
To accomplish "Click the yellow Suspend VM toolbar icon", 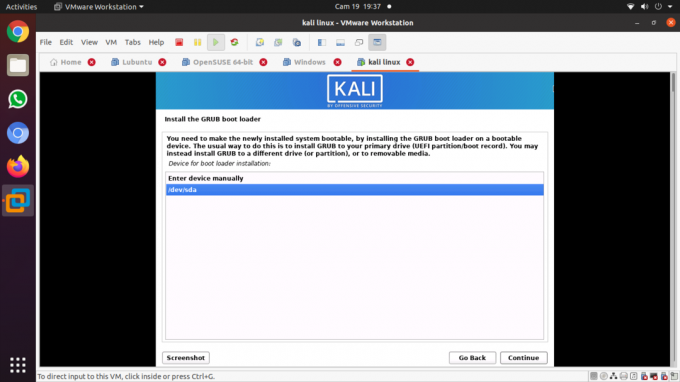I will tap(197, 42).
